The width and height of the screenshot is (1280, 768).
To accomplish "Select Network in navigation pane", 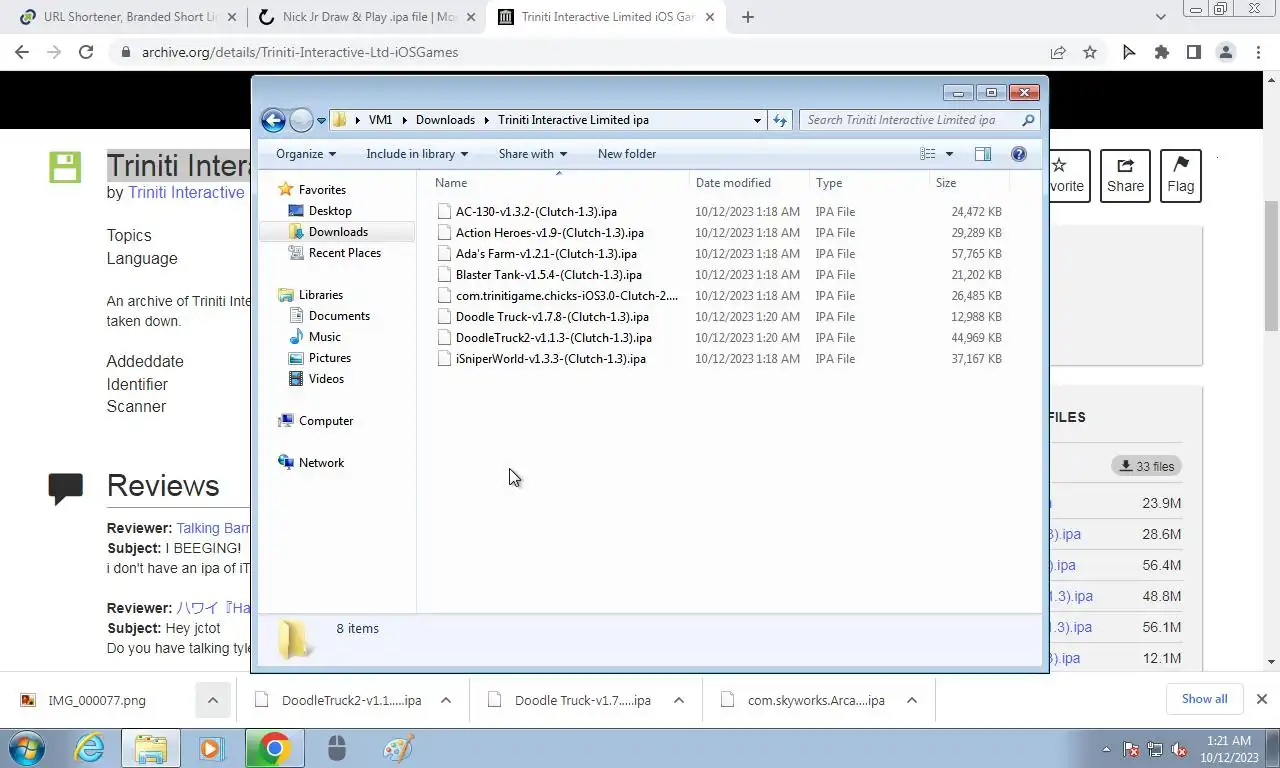I will pos(321,463).
